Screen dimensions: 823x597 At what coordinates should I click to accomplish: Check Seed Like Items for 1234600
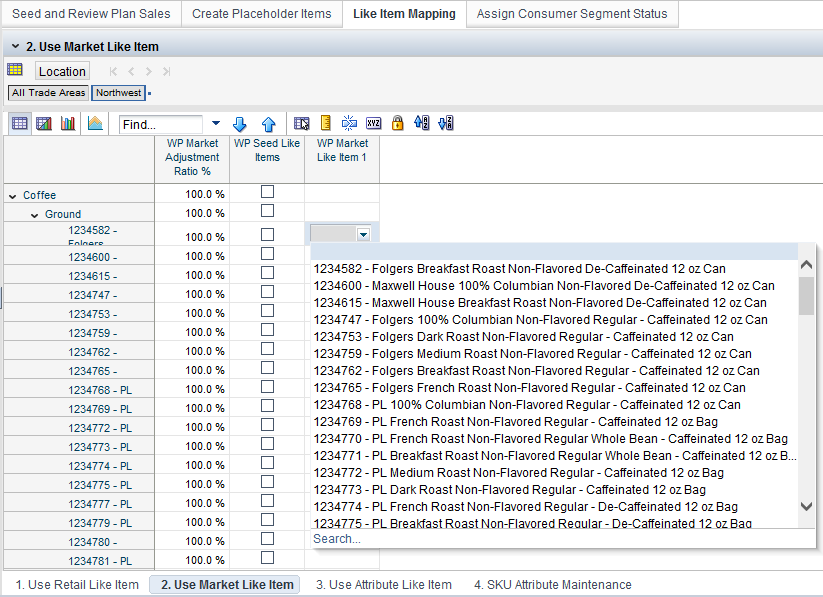click(268, 254)
